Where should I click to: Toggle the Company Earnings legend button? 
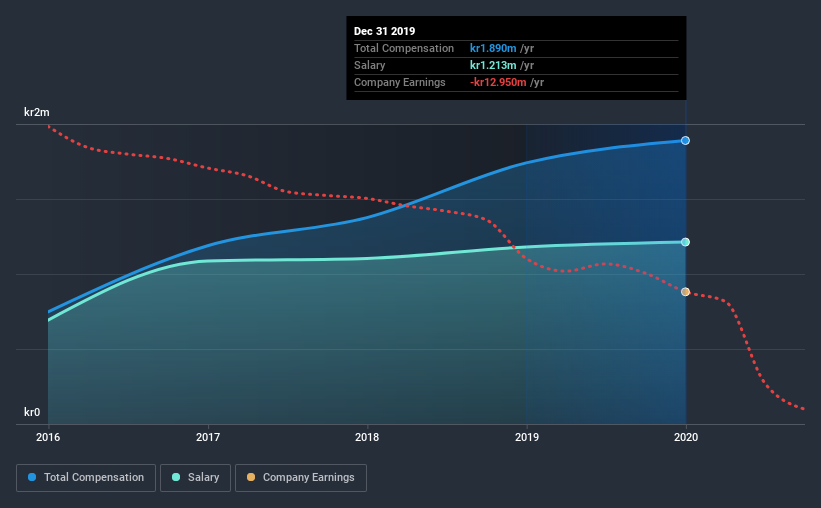coord(301,478)
